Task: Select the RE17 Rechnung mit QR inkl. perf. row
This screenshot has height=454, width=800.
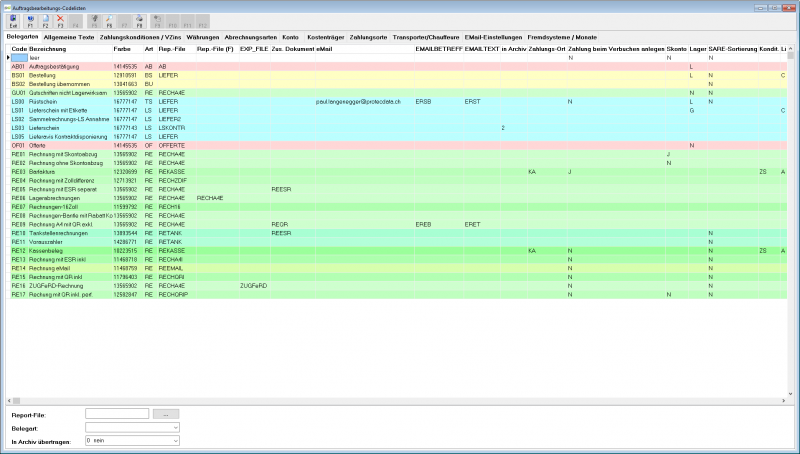Action: coord(399,294)
